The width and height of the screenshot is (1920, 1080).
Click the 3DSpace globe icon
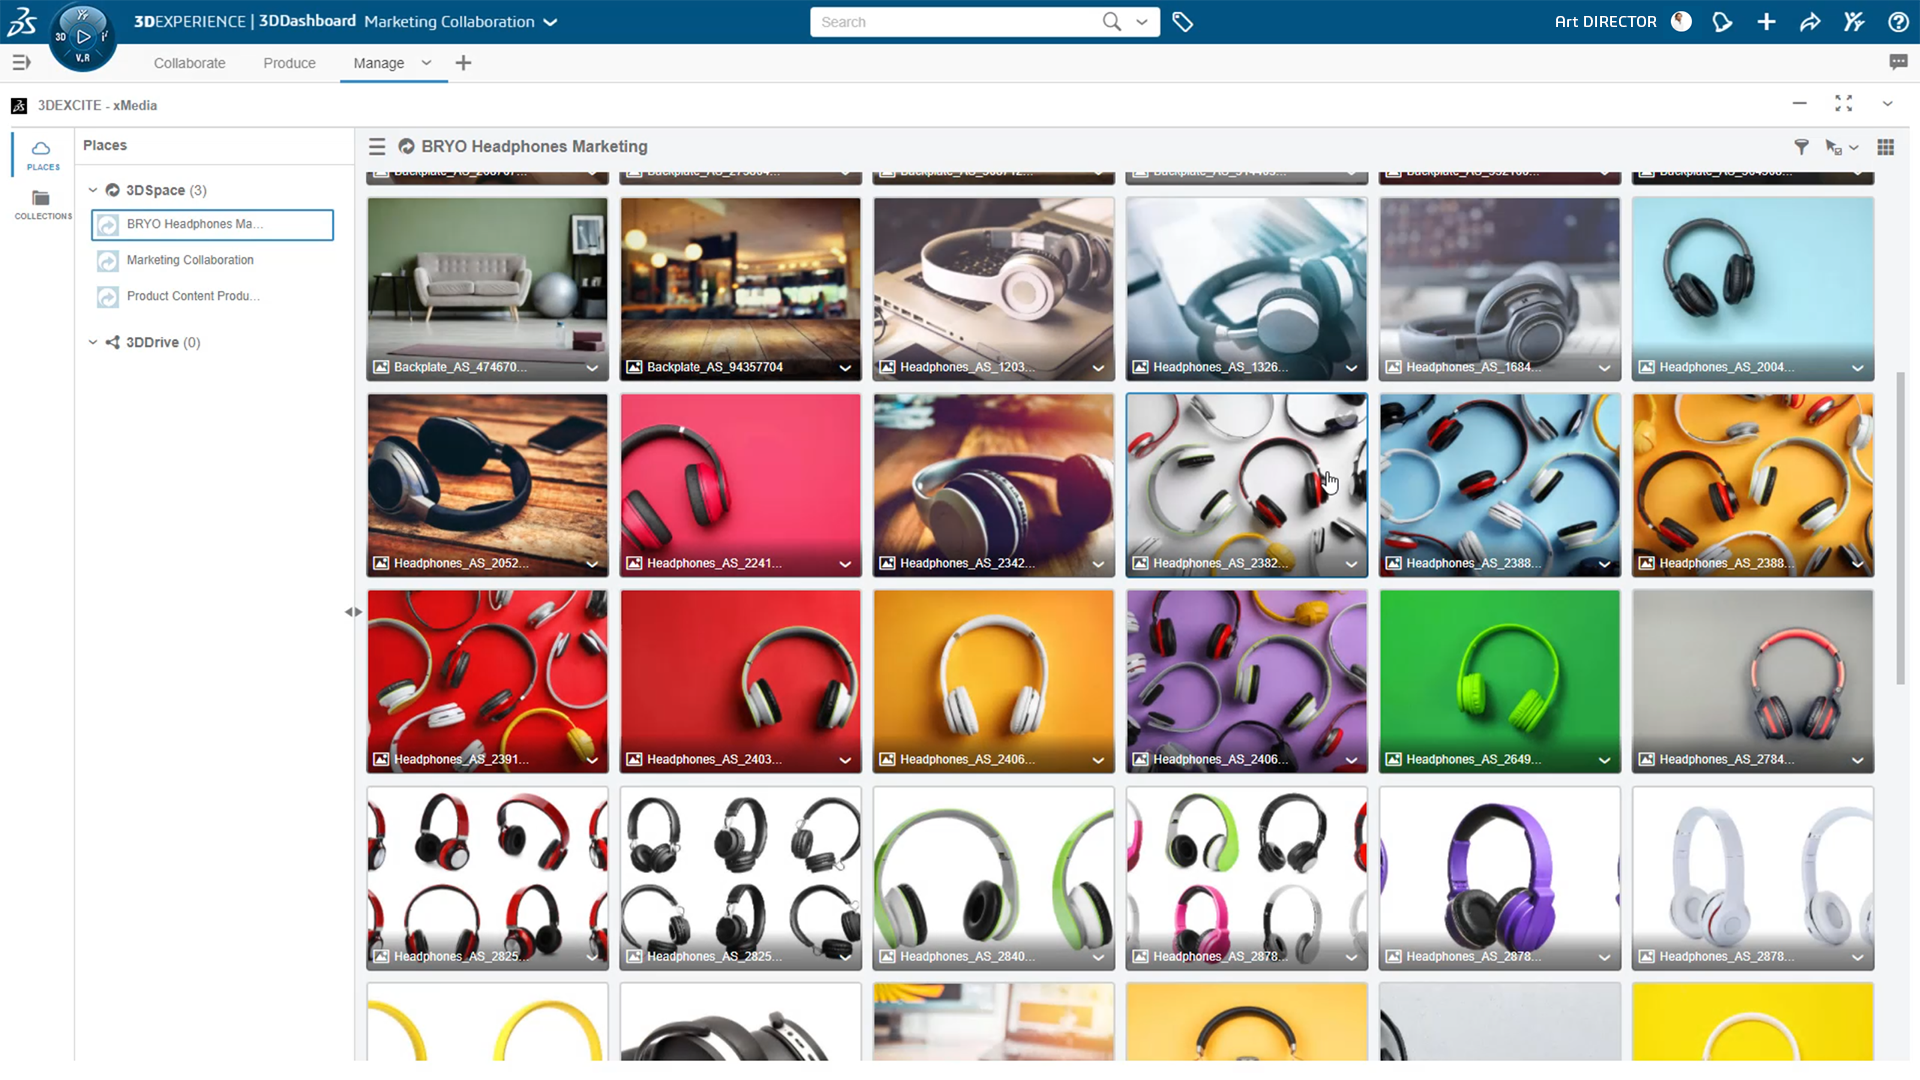[113, 190]
